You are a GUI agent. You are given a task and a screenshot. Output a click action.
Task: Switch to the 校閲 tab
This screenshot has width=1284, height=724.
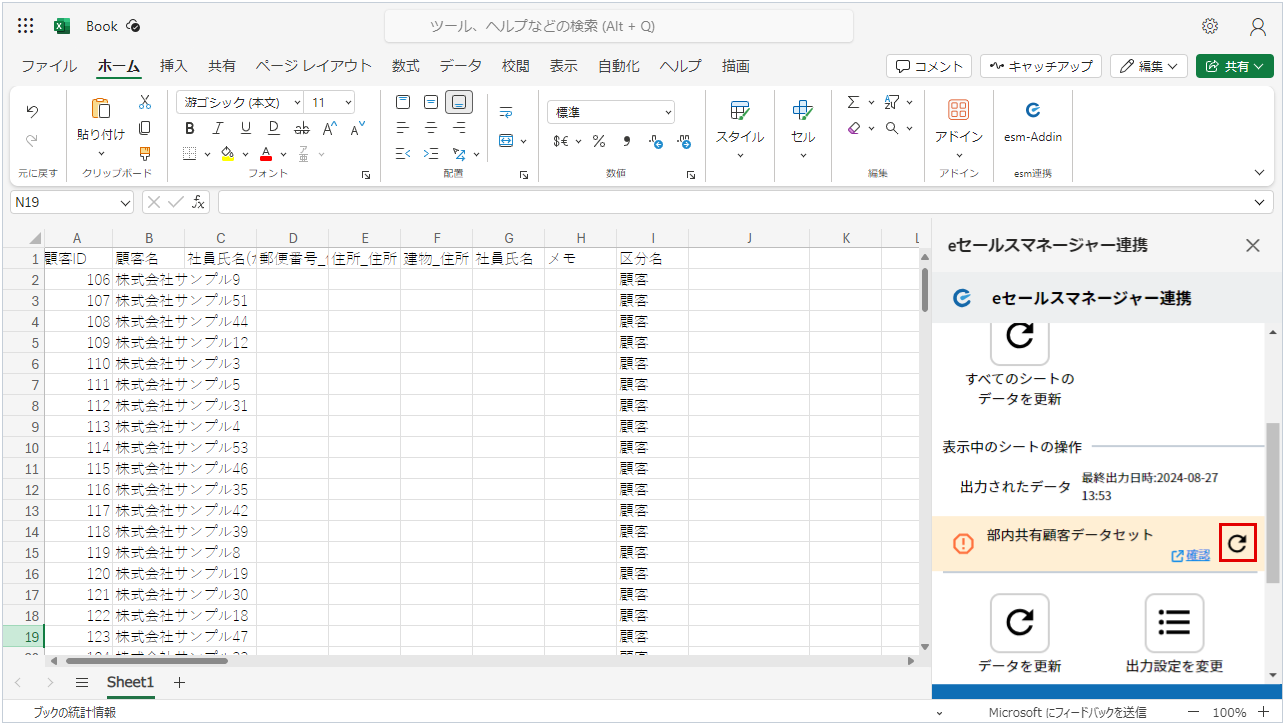516,66
